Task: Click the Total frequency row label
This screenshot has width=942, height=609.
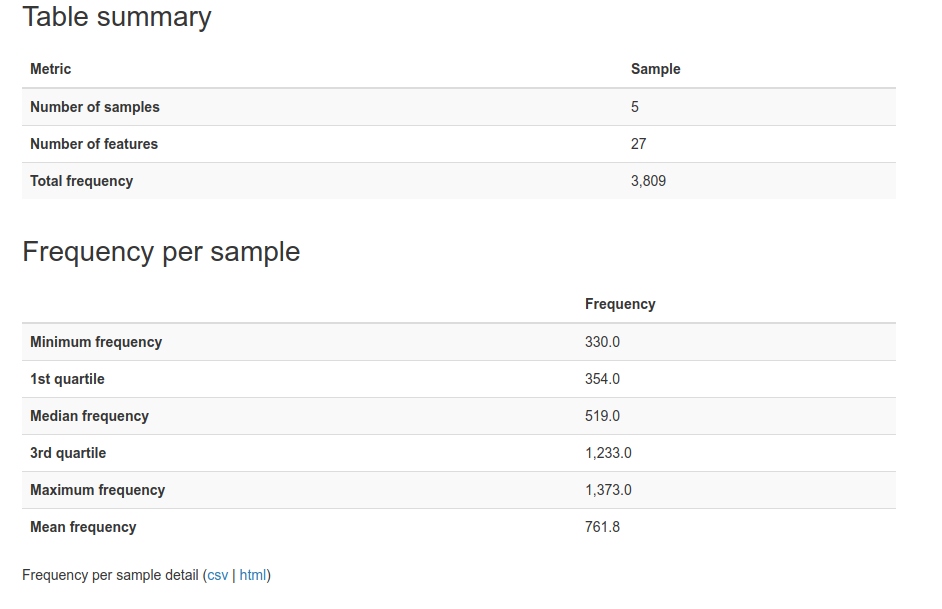Action: point(82,181)
